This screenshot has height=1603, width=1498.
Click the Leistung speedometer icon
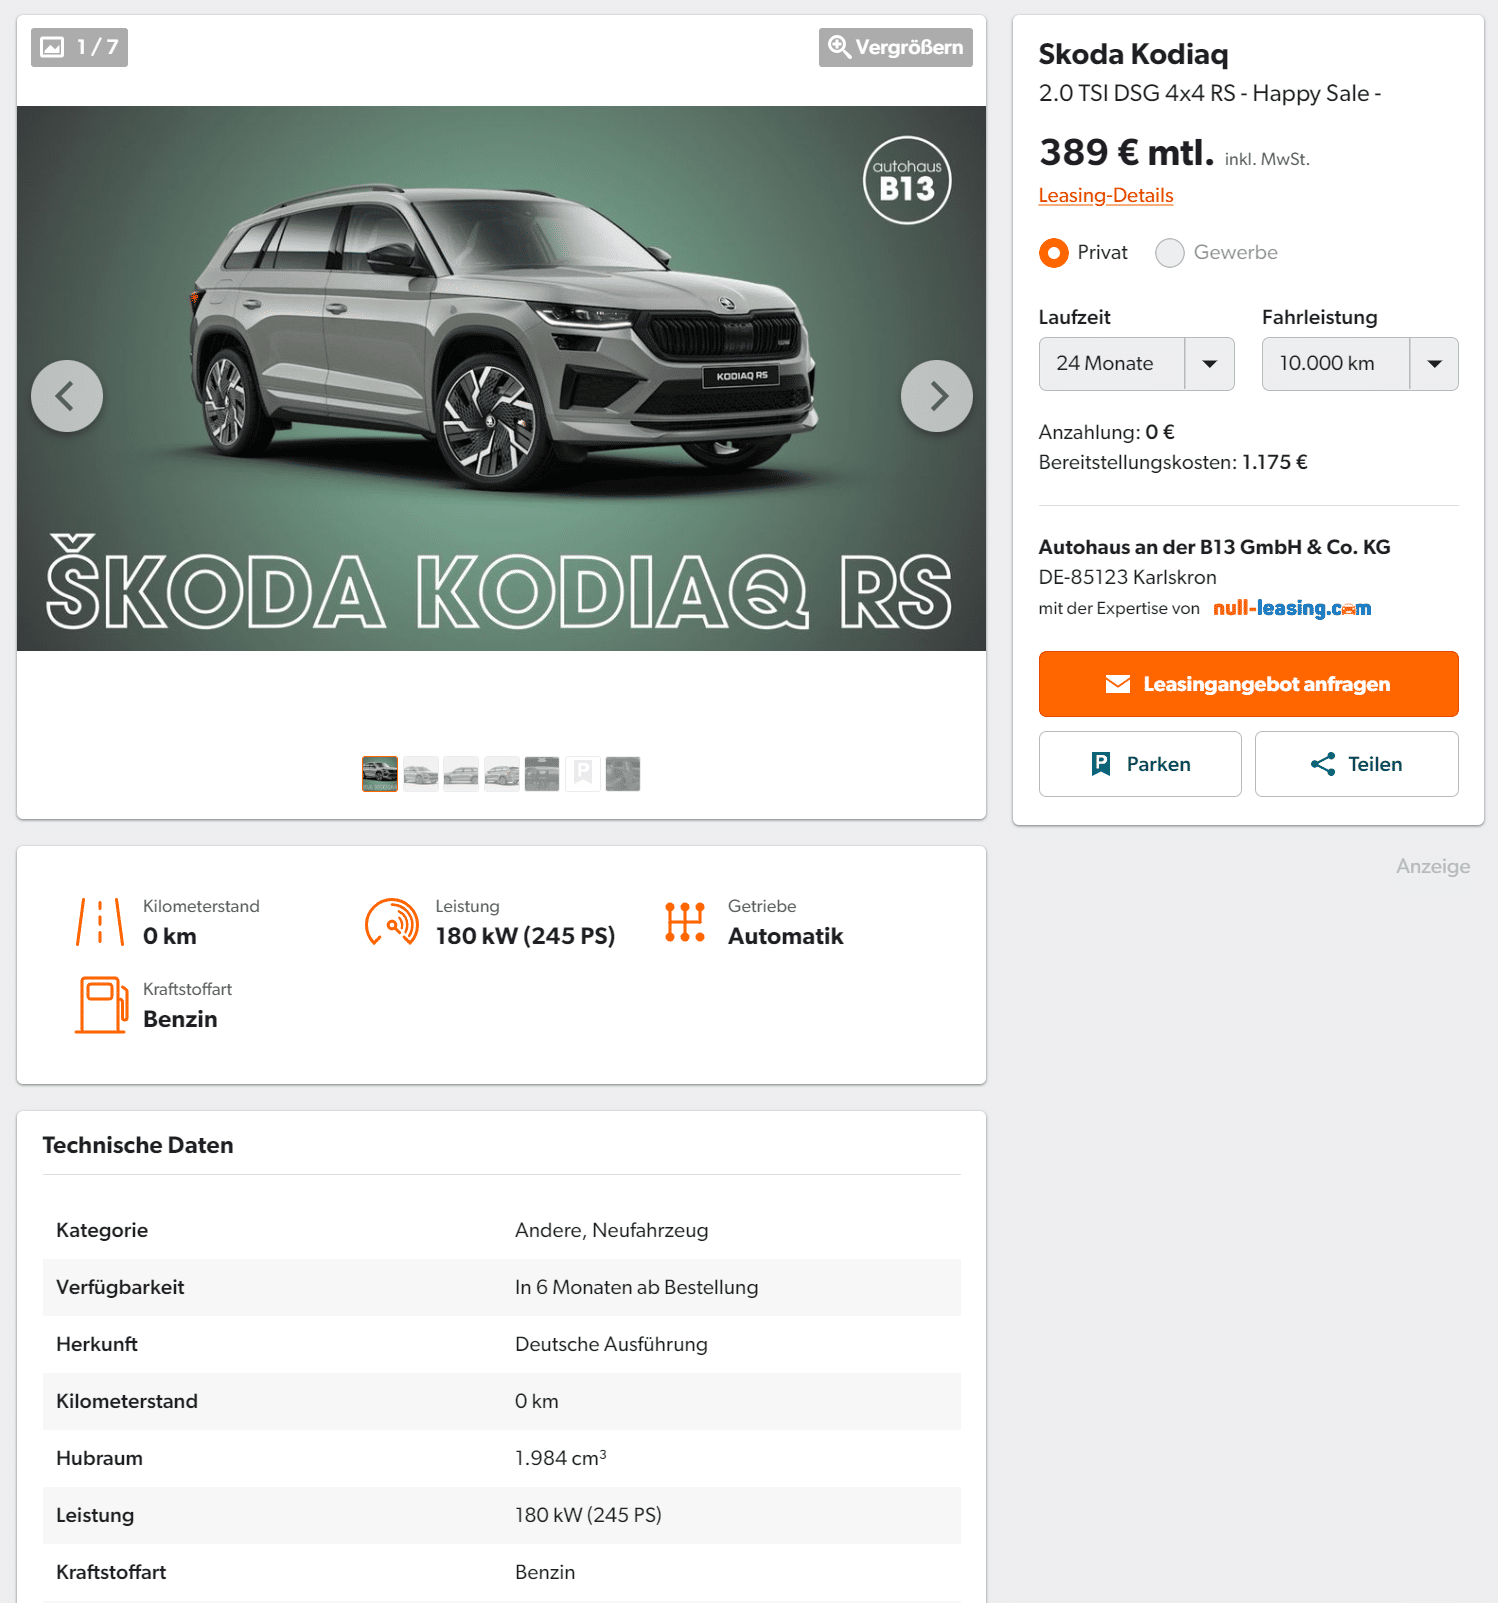(x=392, y=921)
